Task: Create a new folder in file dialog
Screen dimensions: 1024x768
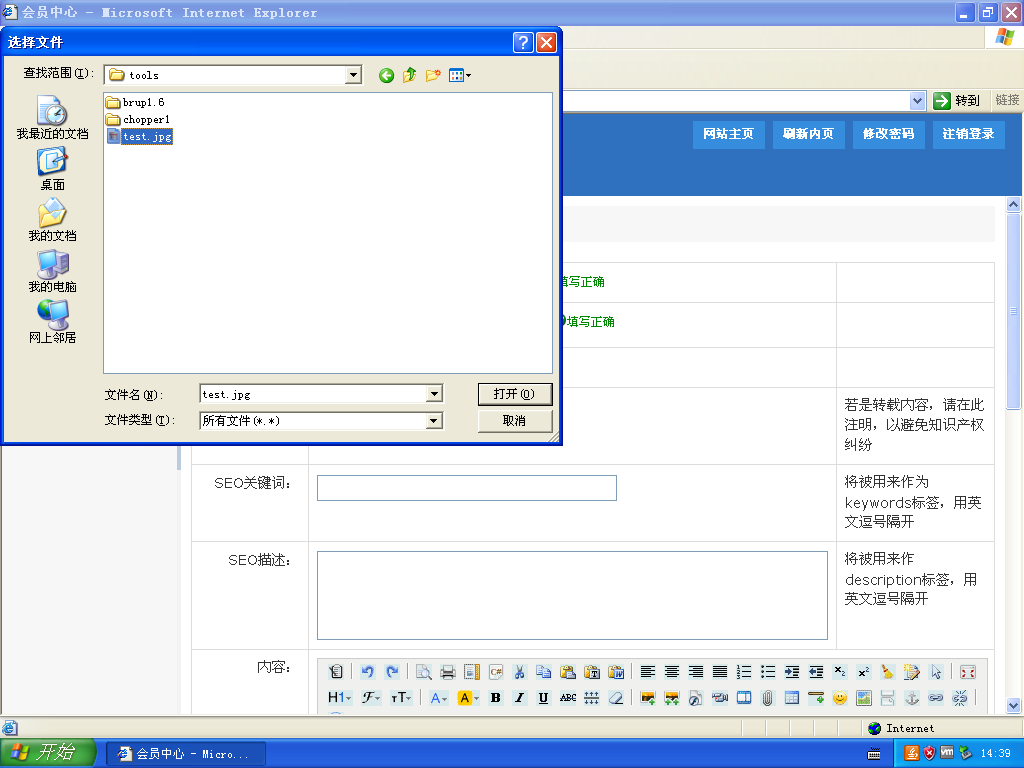Action: point(433,76)
